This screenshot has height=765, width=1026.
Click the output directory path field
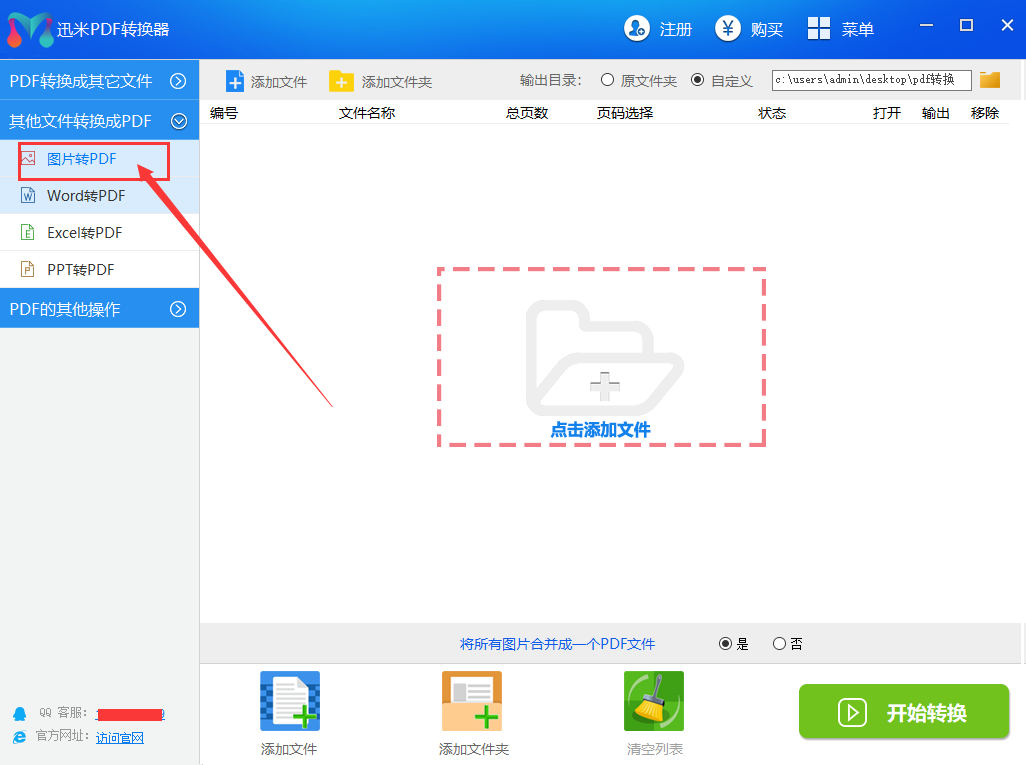(871, 80)
